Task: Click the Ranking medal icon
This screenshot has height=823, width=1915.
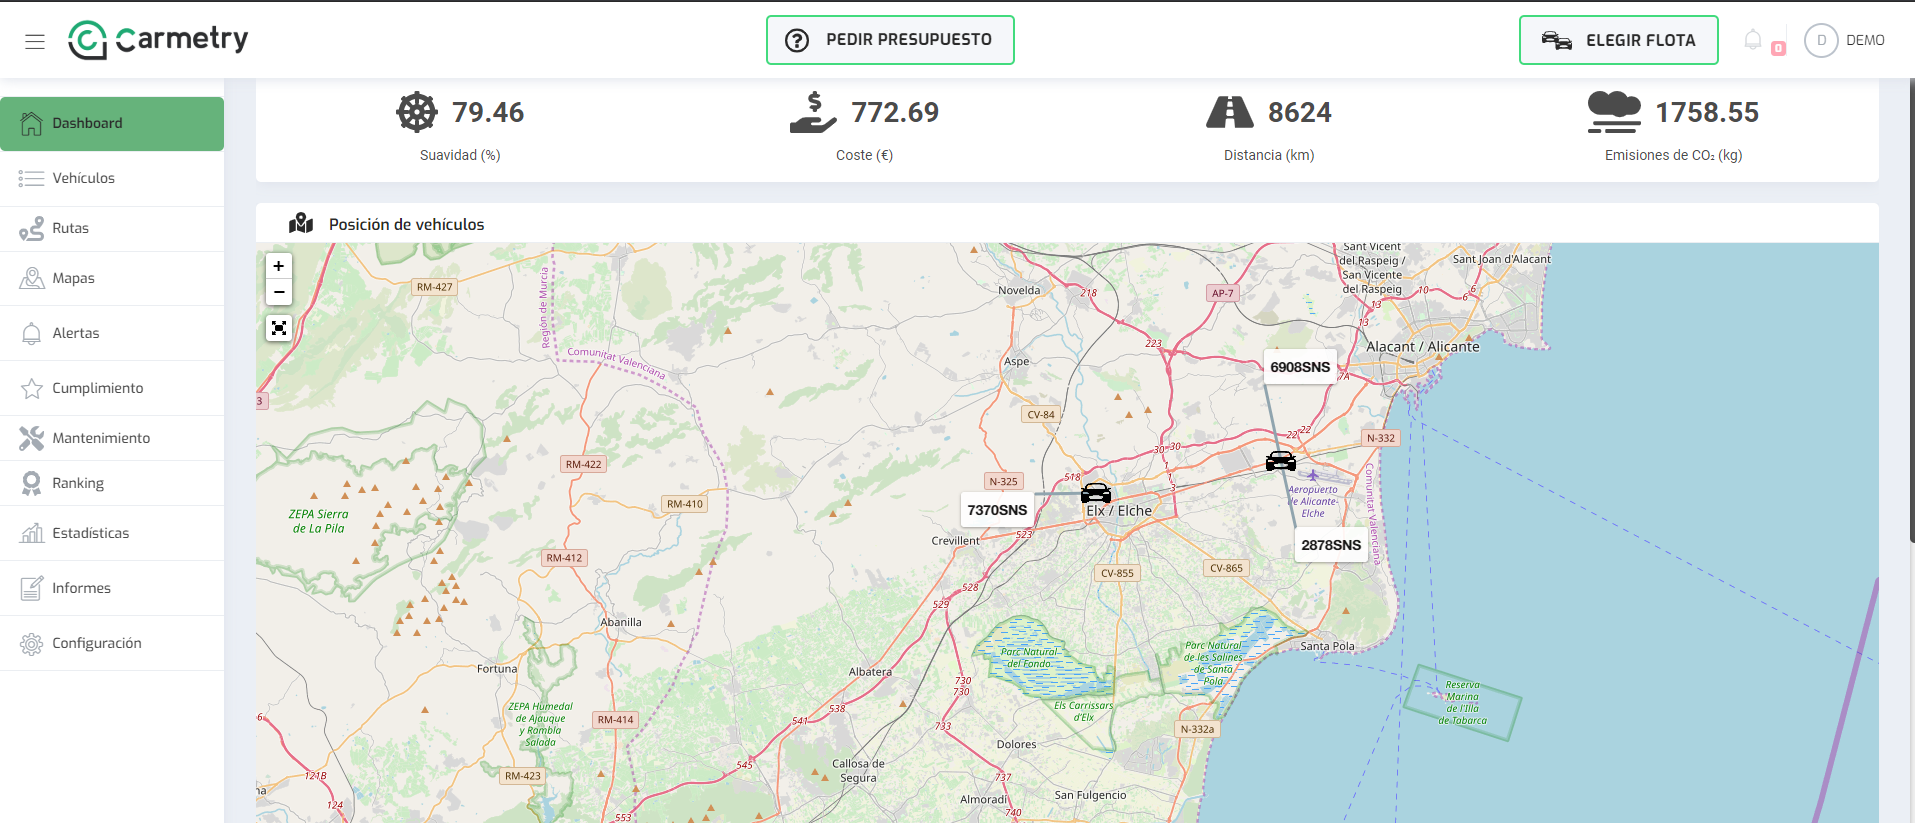Action: pyautogui.click(x=32, y=483)
